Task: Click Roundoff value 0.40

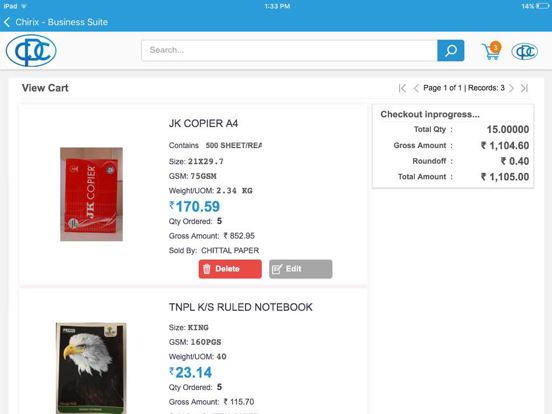Action: click(x=515, y=161)
